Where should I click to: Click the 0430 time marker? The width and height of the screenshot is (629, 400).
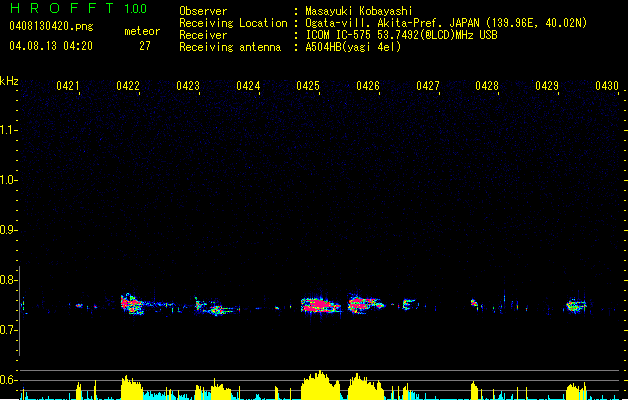(607, 86)
